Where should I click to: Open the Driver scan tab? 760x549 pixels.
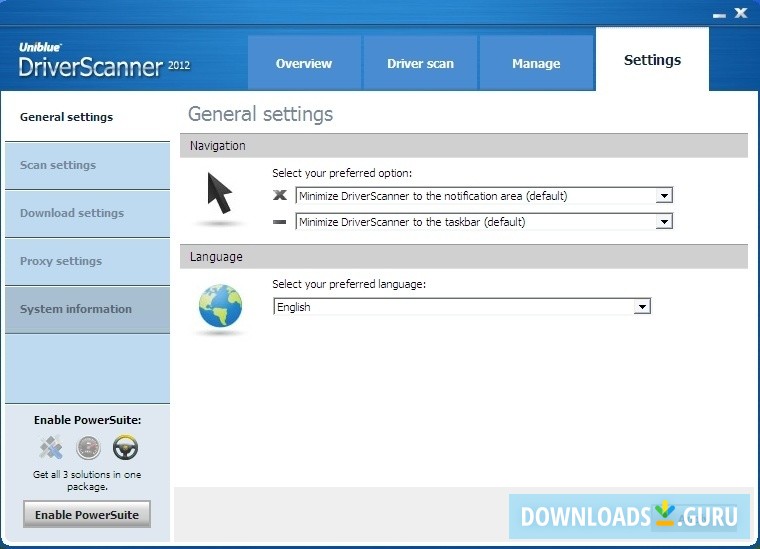point(420,63)
